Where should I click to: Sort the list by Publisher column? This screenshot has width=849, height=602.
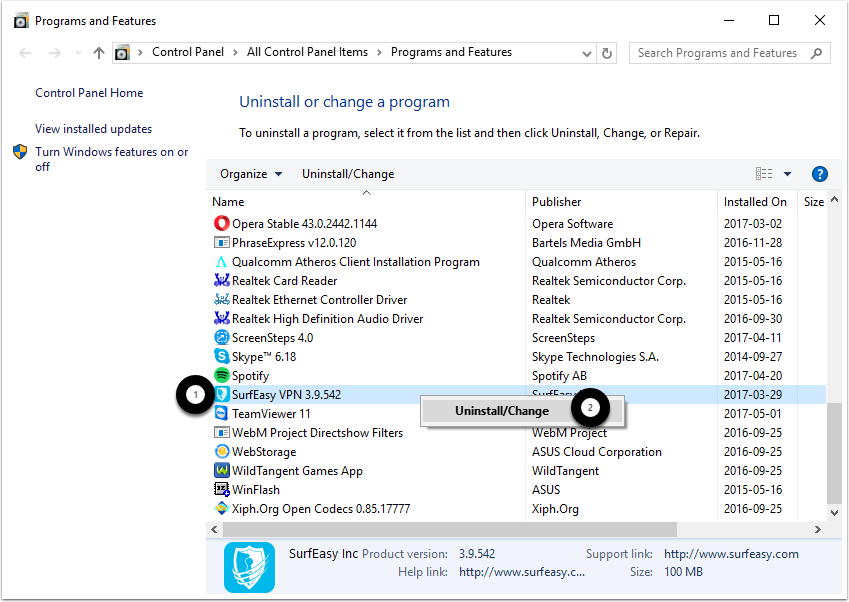point(622,201)
